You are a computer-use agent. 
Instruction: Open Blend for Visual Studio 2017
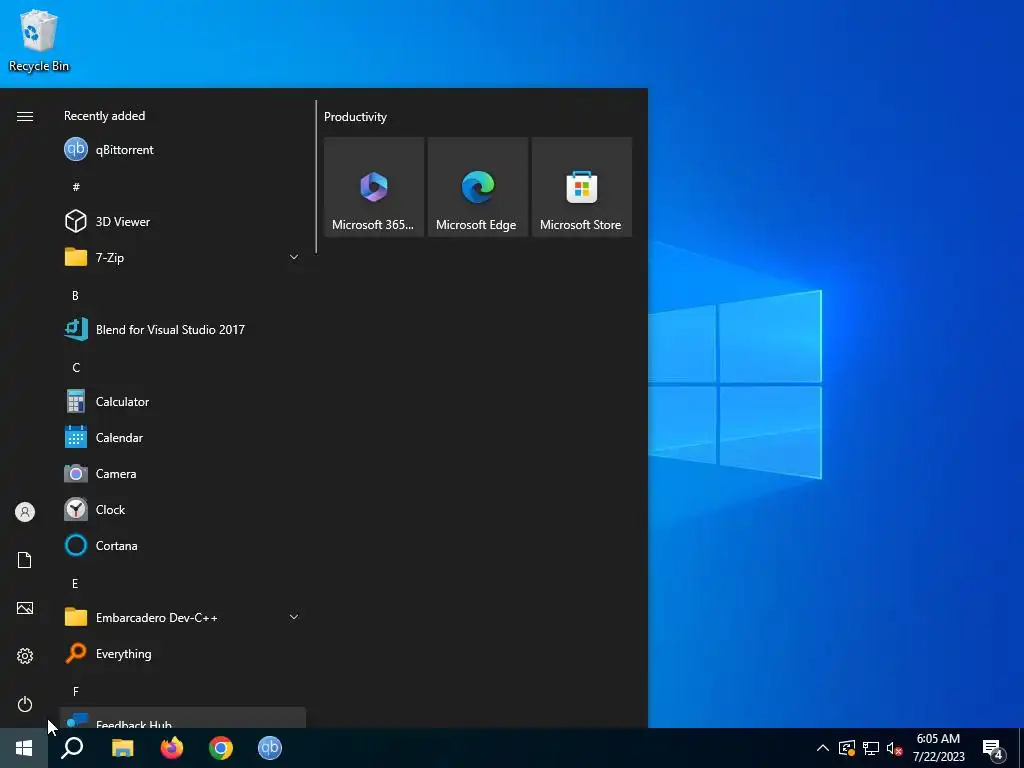point(183,329)
